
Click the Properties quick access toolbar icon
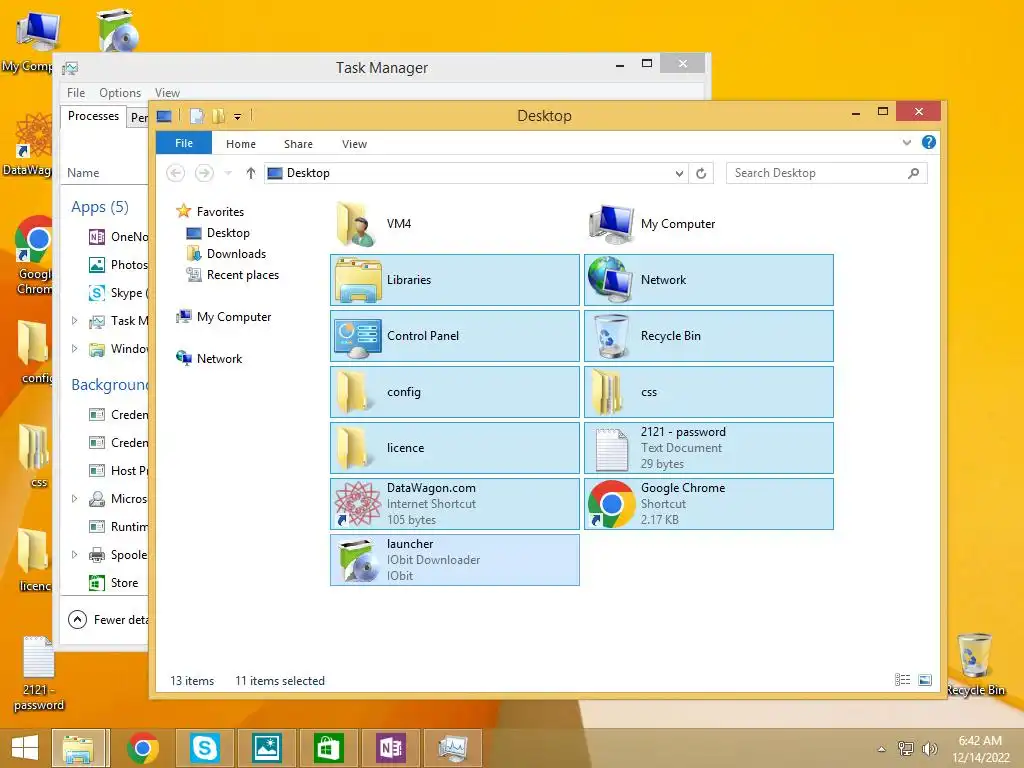197,116
